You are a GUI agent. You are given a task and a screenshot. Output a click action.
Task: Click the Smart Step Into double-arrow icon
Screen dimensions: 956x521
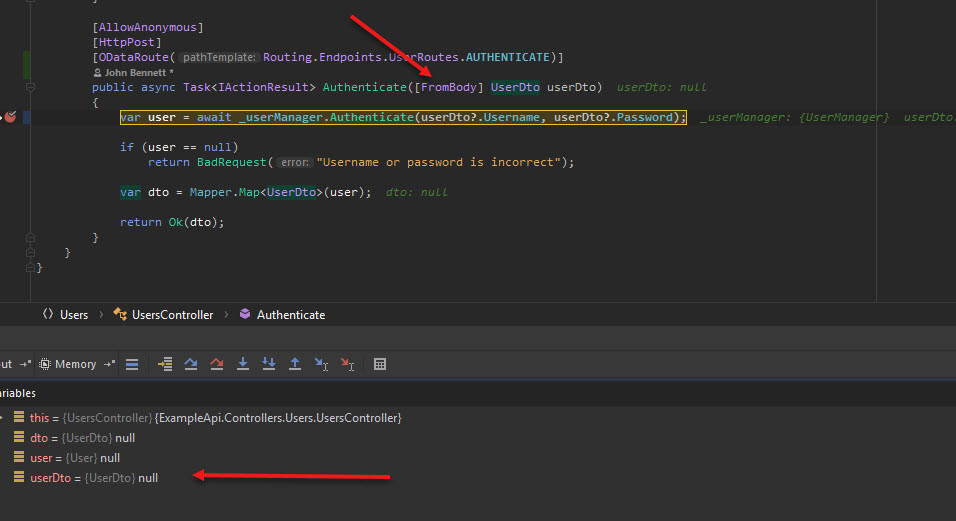tap(269, 364)
